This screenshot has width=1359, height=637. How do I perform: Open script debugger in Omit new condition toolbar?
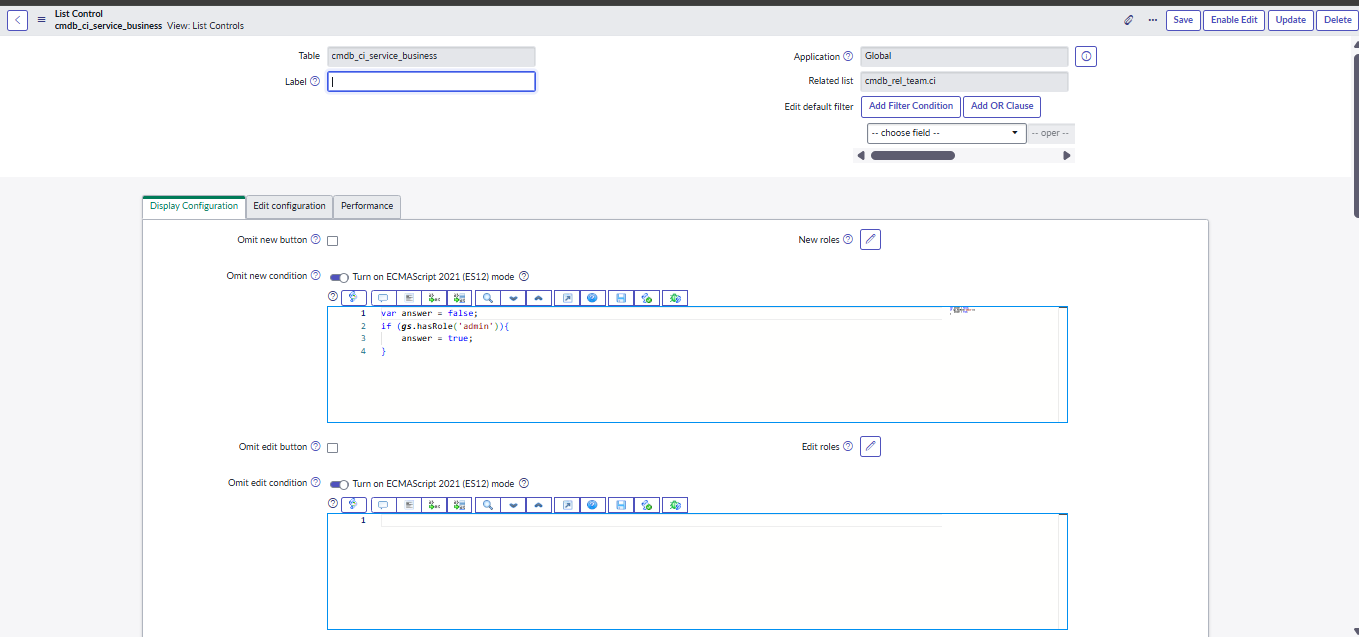(675, 298)
